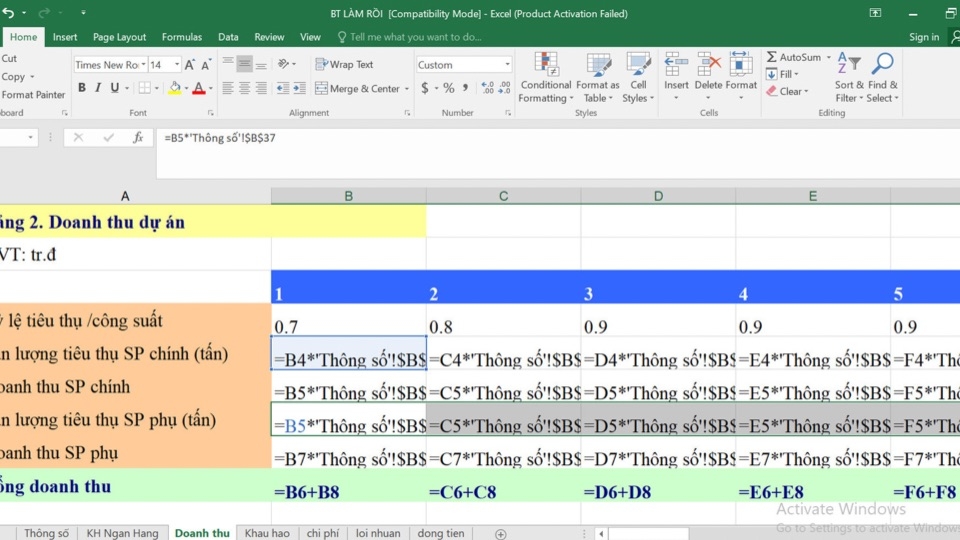
Task: Apply comma style
Action: pos(465,88)
